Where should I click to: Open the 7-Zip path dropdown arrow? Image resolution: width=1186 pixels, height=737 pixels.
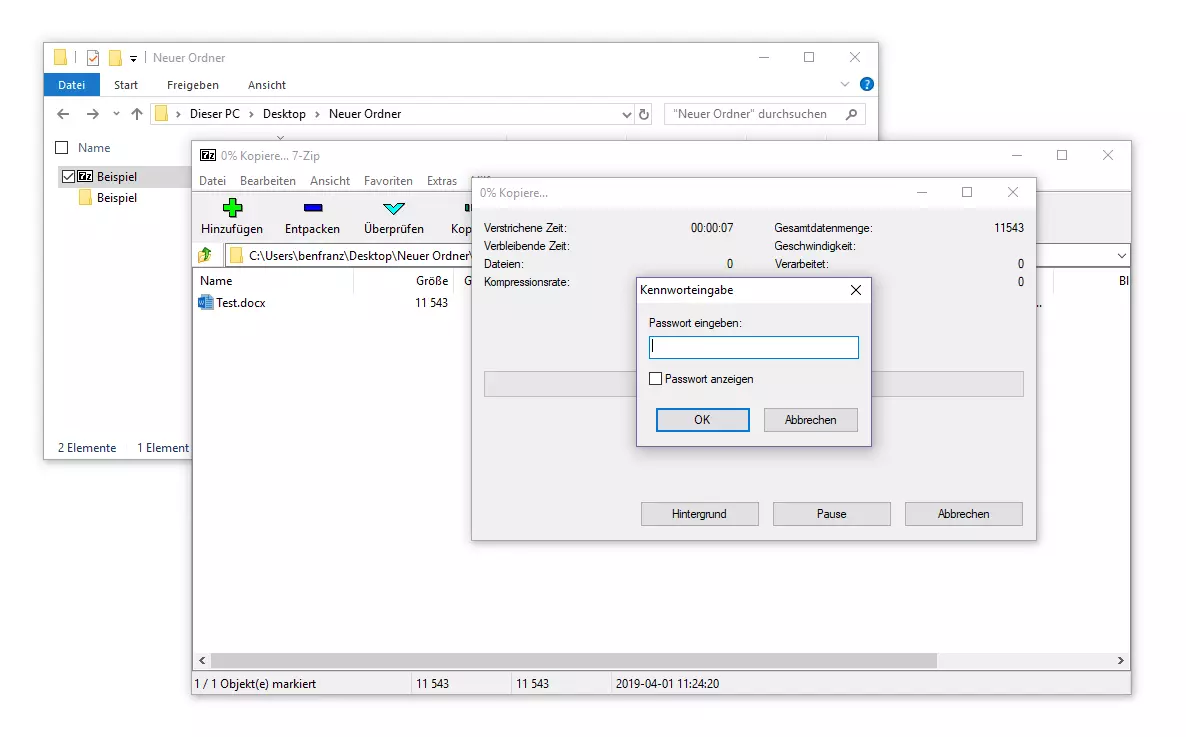[x=1121, y=256]
